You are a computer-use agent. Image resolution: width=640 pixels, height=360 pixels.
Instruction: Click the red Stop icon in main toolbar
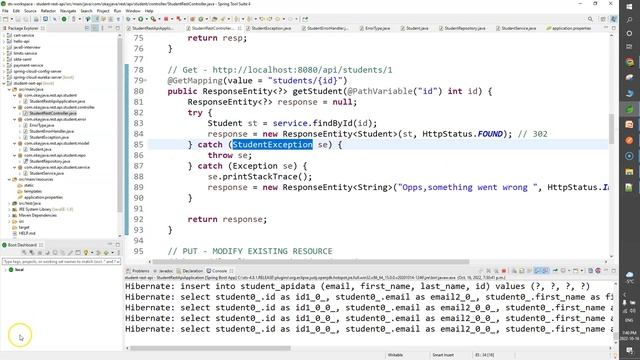tap(166, 19)
